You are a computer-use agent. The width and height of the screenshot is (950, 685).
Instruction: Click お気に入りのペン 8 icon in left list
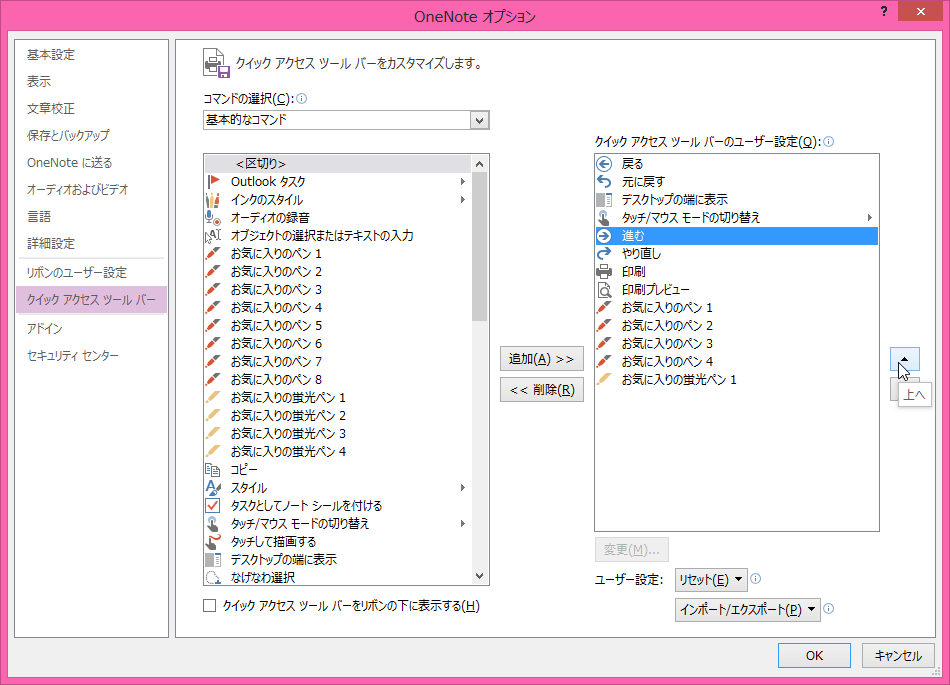click(213, 379)
